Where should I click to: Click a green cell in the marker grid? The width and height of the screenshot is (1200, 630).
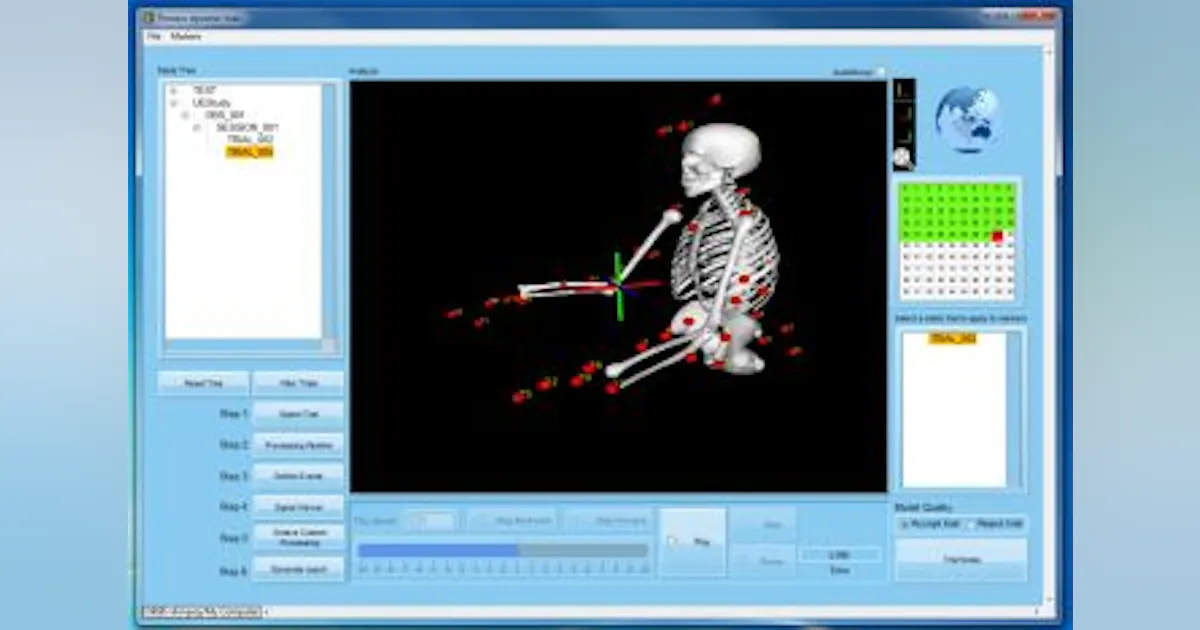pyautogui.click(x=950, y=210)
